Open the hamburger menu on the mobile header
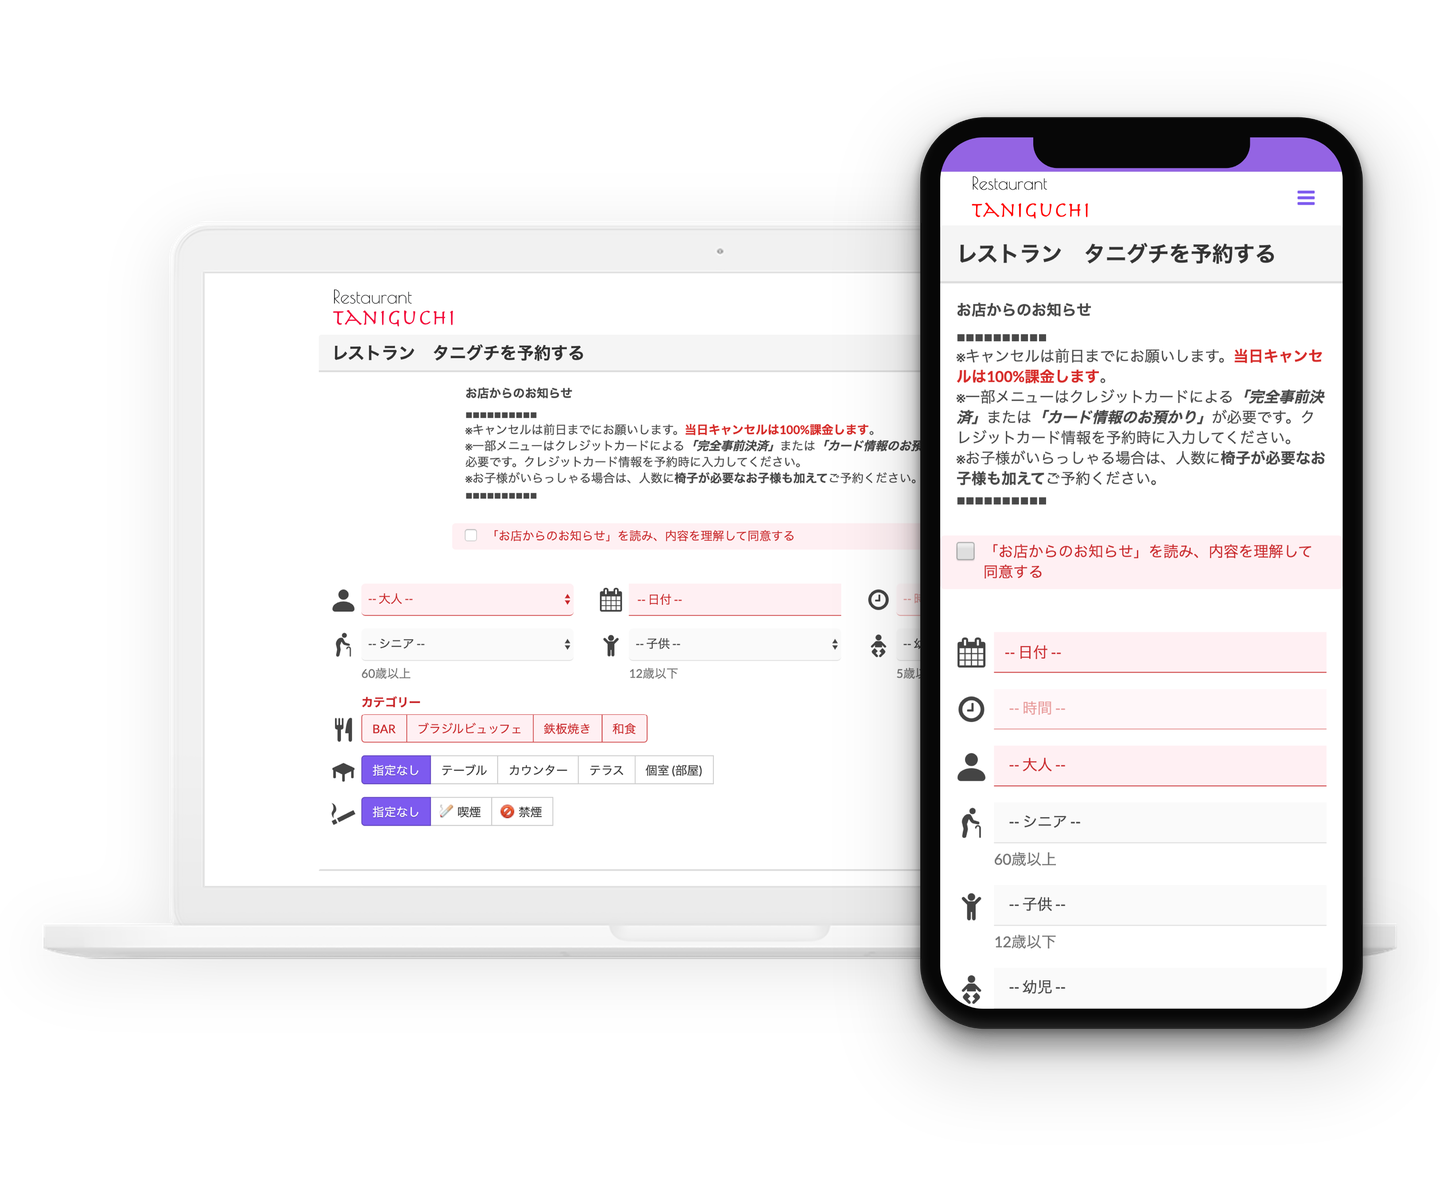This screenshot has height=1182, width=1440. tap(1306, 197)
